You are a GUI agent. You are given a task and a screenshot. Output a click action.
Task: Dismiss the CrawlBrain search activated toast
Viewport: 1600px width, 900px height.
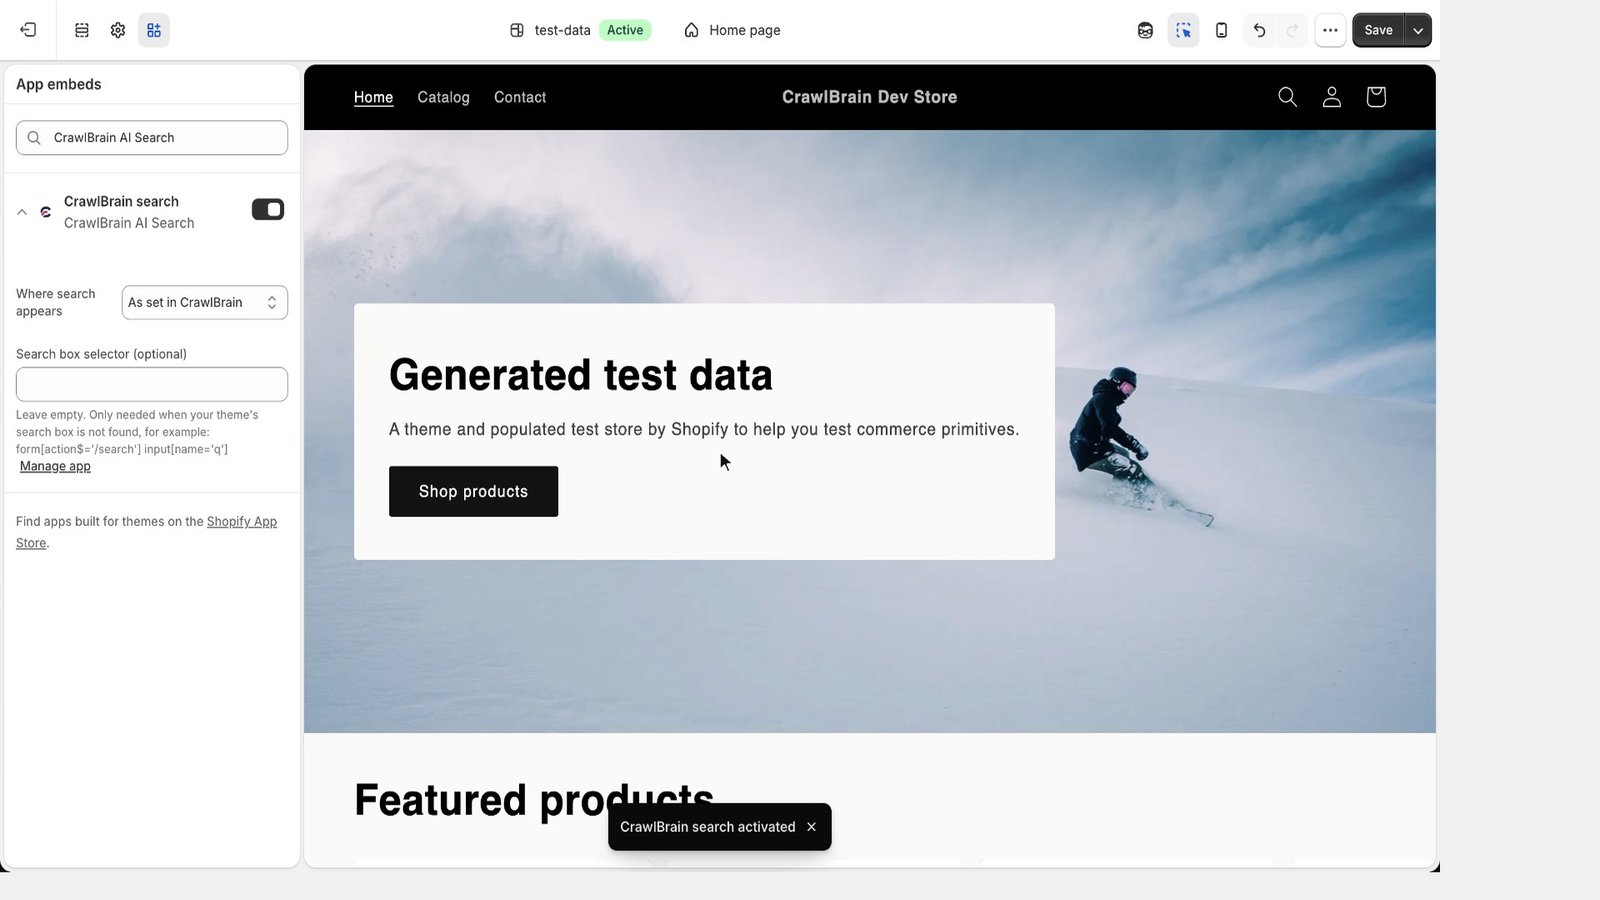811,827
